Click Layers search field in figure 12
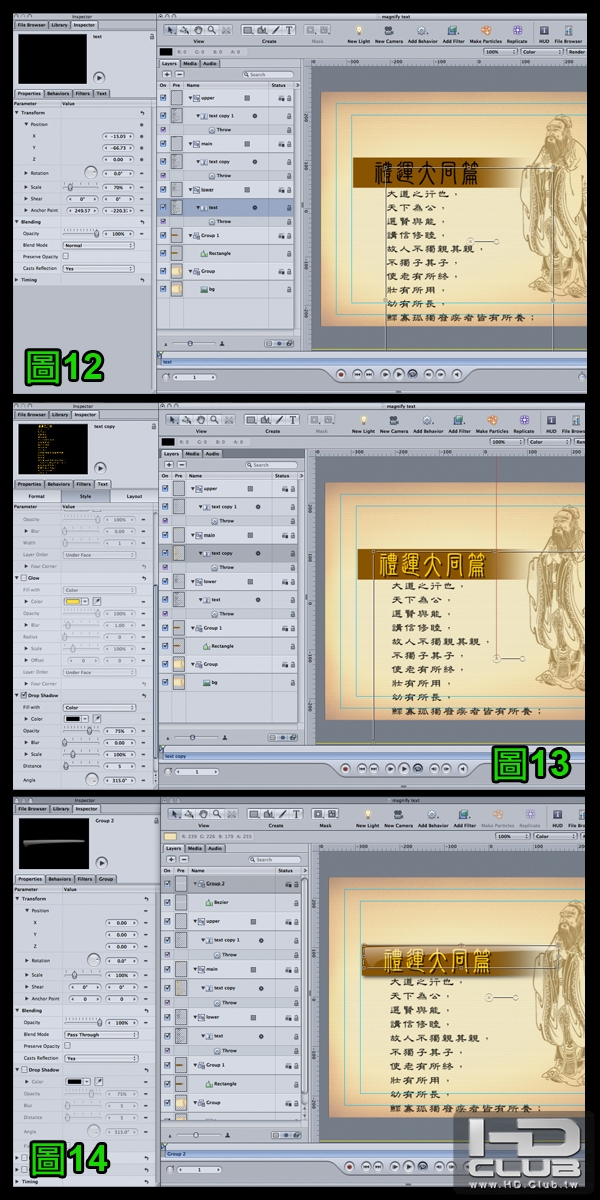 coord(268,74)
